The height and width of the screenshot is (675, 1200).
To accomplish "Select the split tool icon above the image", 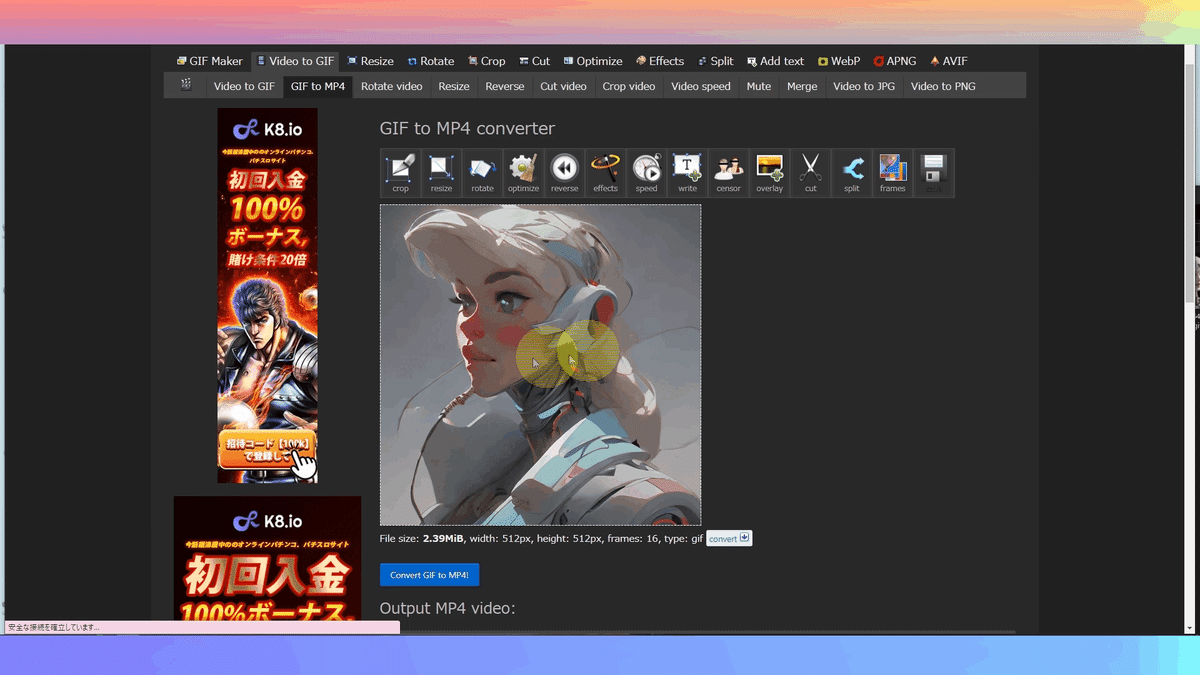I will pos(851,173).
